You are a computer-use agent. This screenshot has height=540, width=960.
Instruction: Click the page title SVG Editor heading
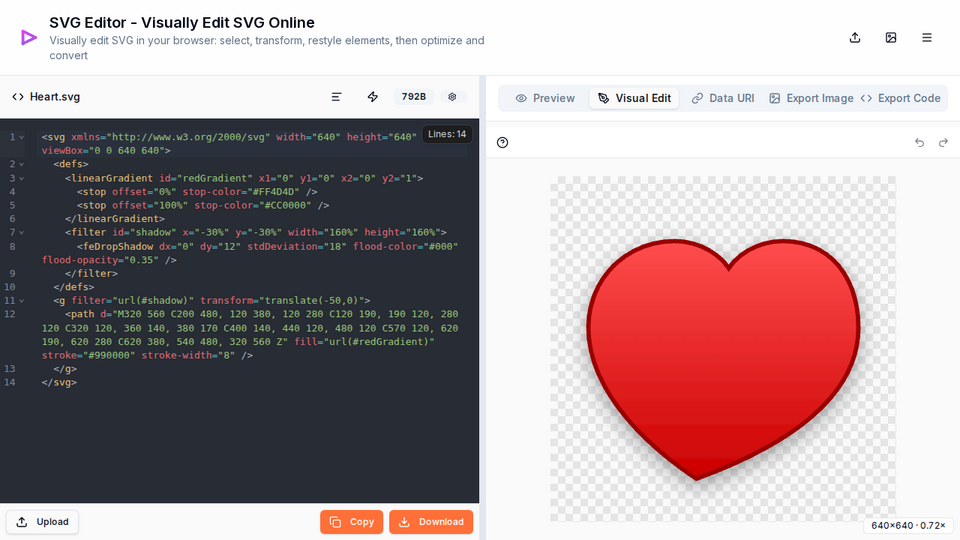[x=182, y=23]
